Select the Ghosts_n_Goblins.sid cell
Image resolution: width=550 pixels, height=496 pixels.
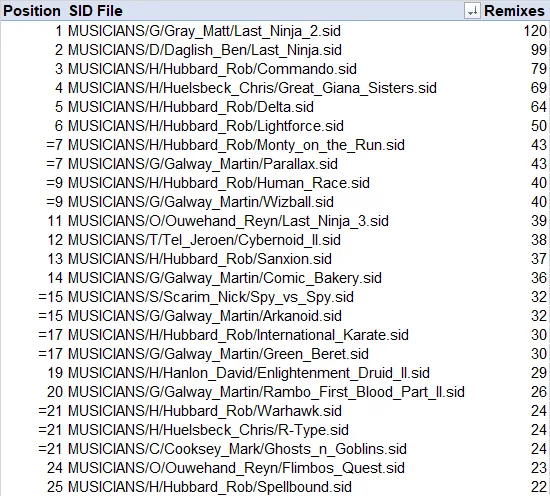(237, 449)
